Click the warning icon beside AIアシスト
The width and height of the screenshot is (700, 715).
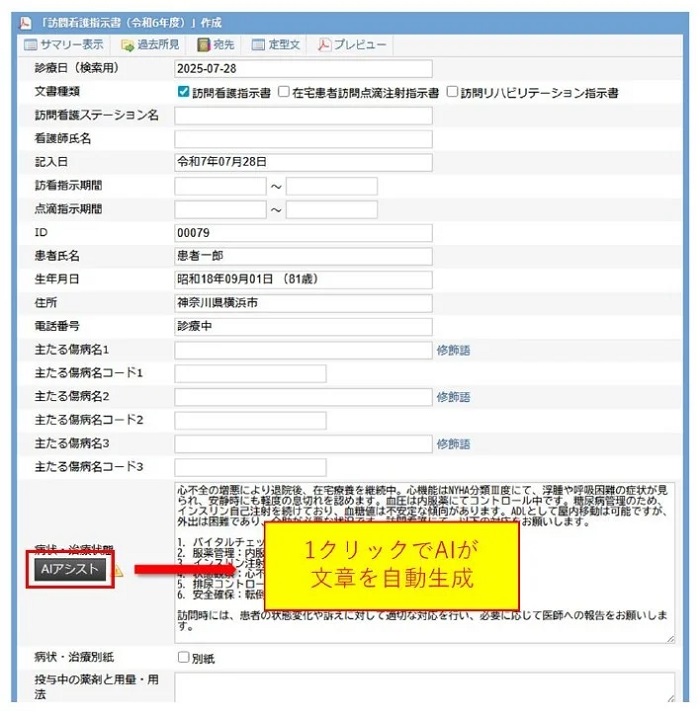(118, 570)
